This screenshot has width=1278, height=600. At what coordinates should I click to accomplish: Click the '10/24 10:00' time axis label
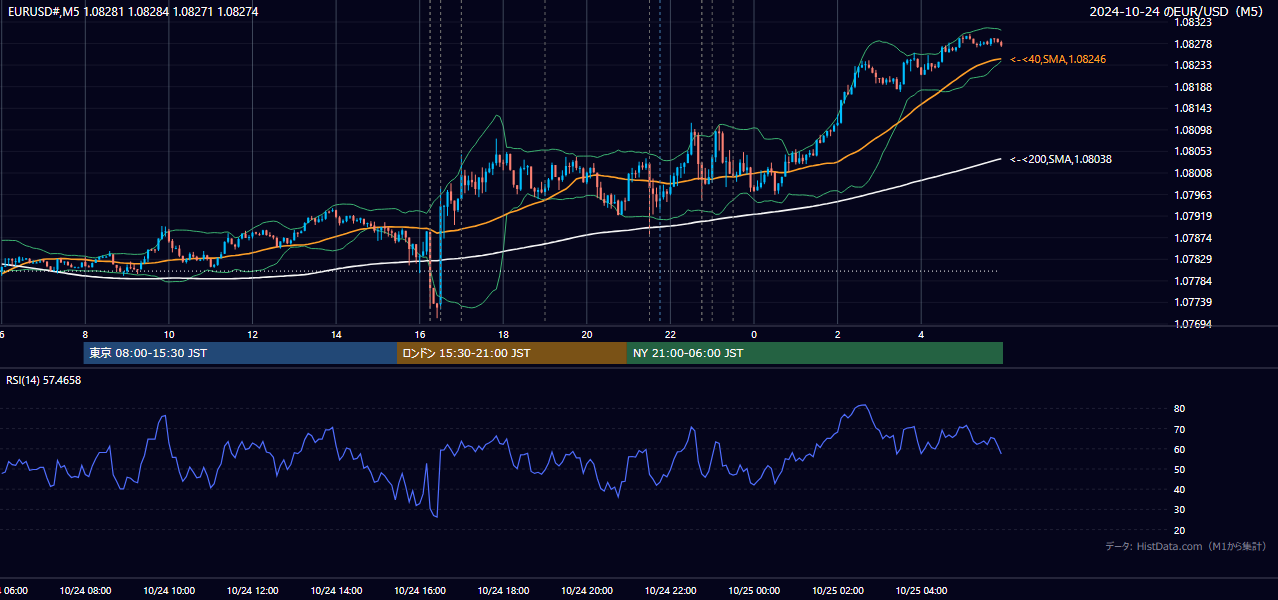point(169,591)
